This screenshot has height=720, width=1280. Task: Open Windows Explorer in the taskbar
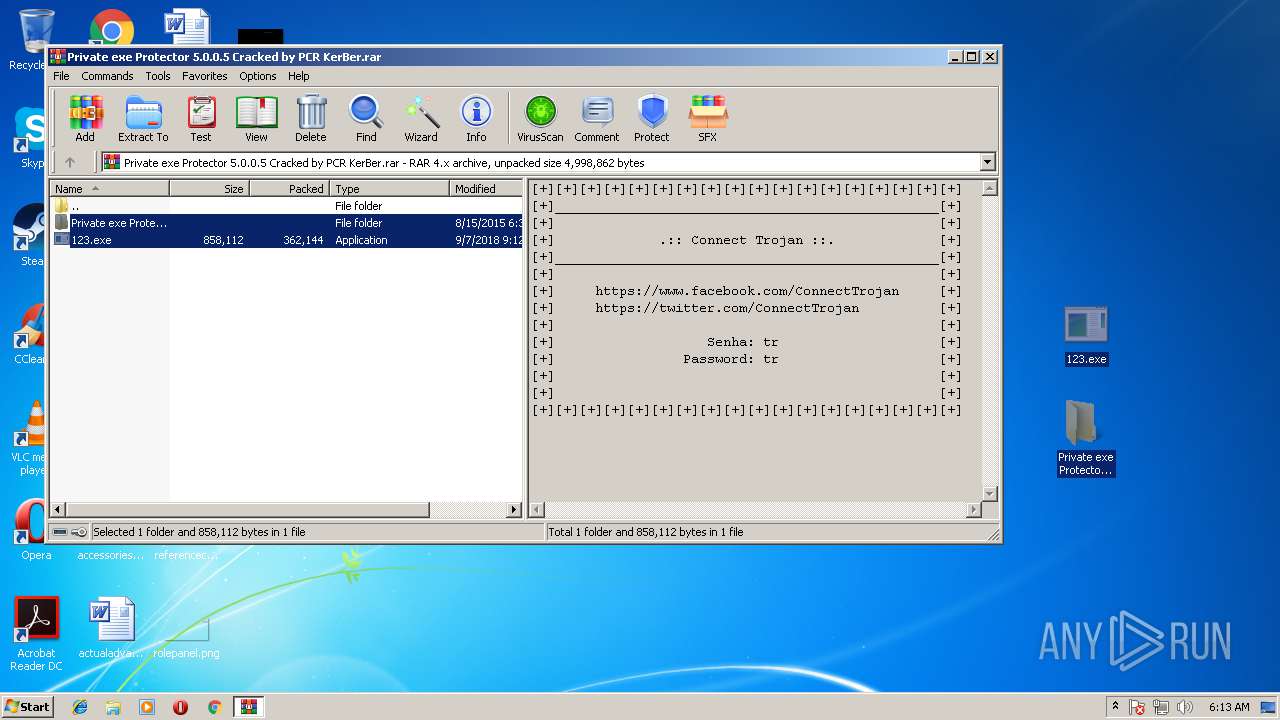[x=113, y=707]
